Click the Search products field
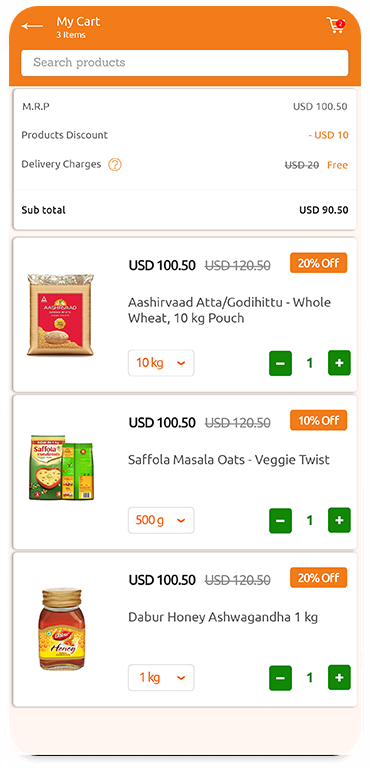Viewport: 370px width, 768px height. tap(185, 63)
